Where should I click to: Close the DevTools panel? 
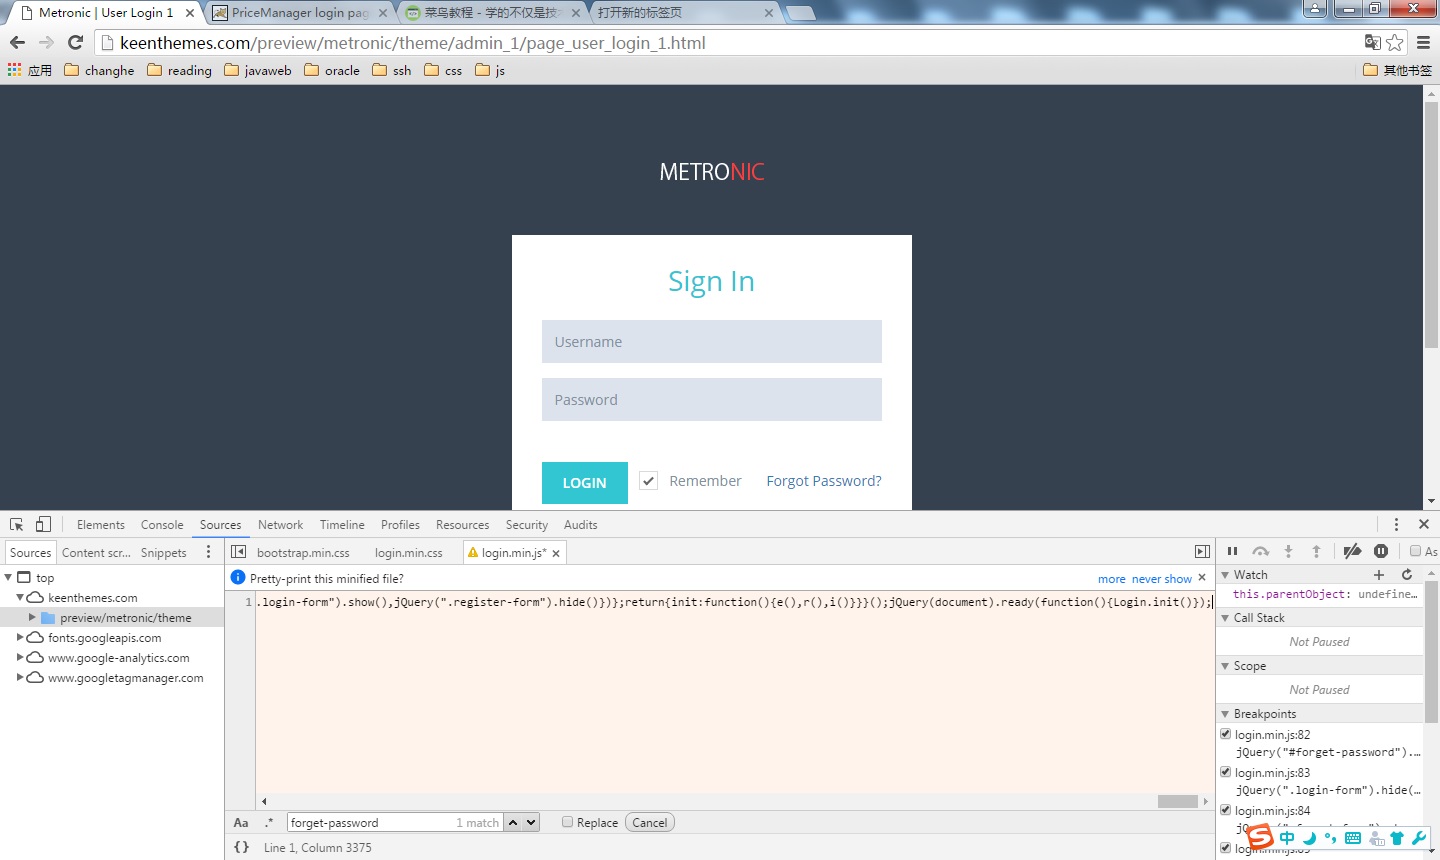point(1424,524)
